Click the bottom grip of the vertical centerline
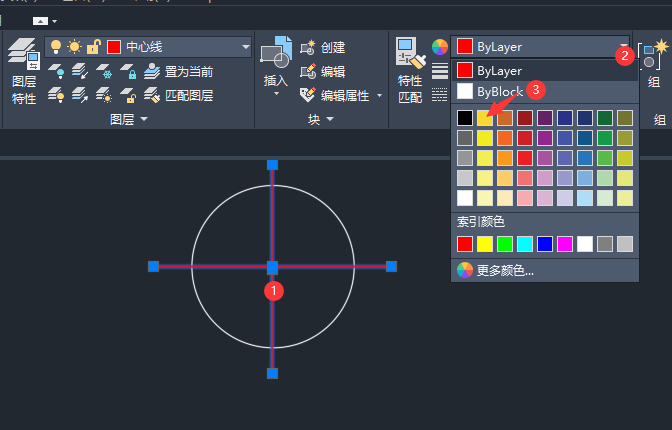The width and height of the screenshot is (672, 430). (x=273, y=373)
